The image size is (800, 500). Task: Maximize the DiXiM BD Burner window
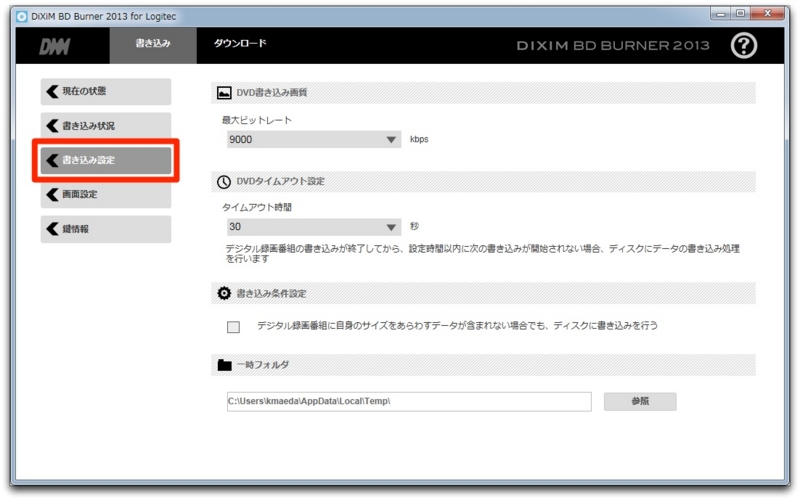pyautogui.click(x=740, y=14)
